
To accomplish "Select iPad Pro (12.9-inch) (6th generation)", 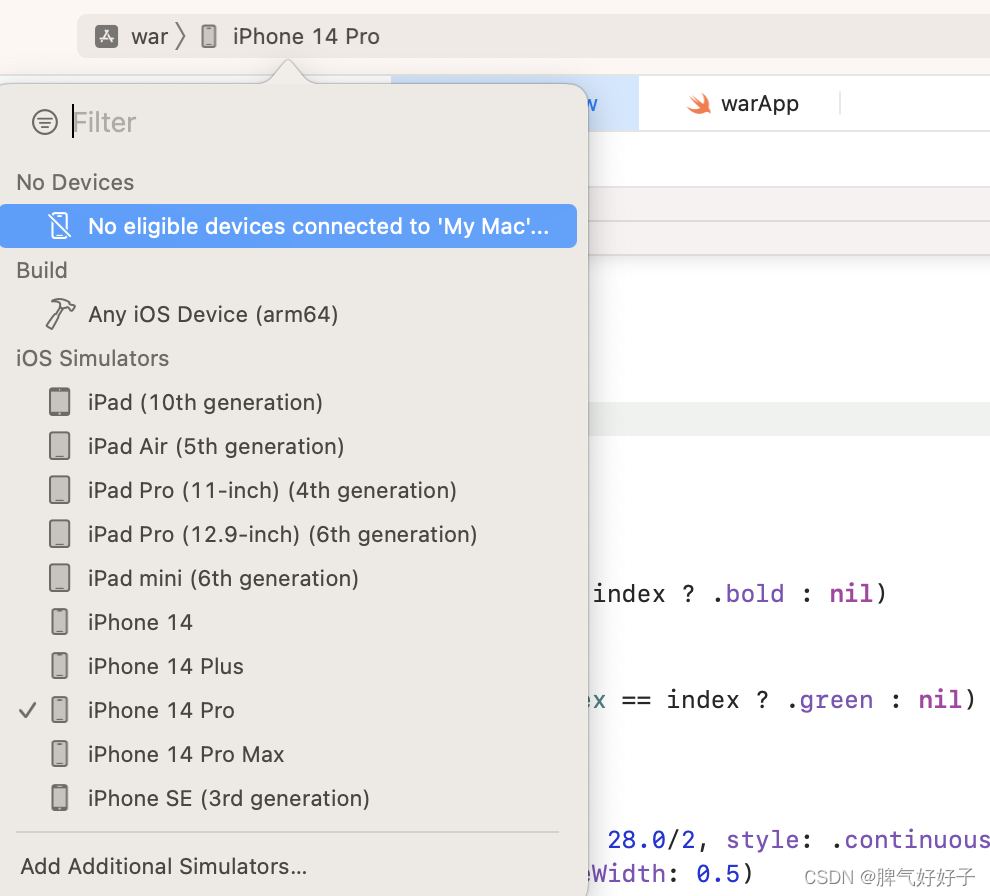I will pyautogui.click(x=282, y=535).
